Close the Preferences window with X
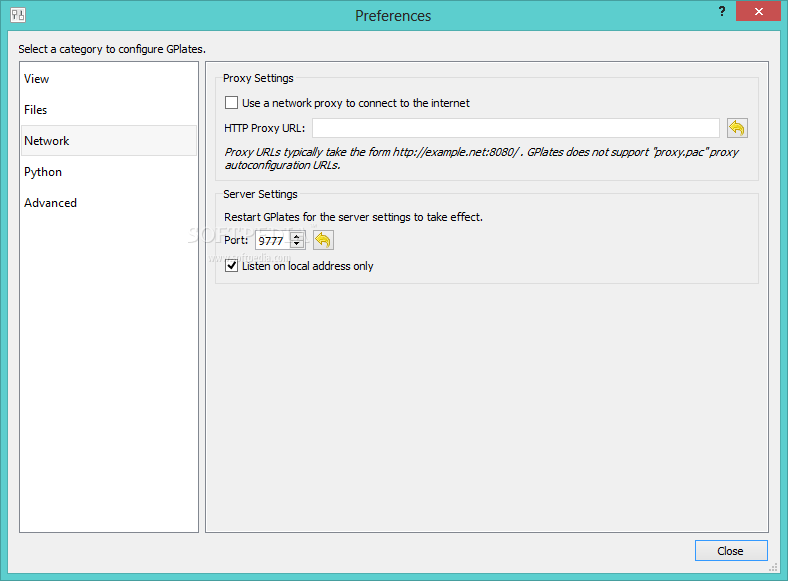The width and height of the screenshot is (788, 581). tap(758, 11)
